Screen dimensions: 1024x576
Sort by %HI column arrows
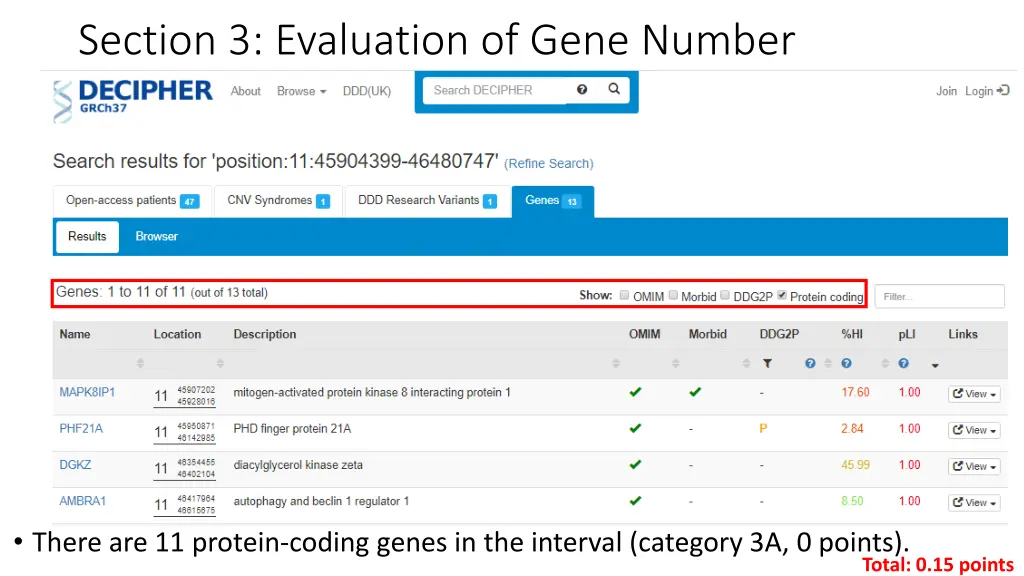coord(885,363)
